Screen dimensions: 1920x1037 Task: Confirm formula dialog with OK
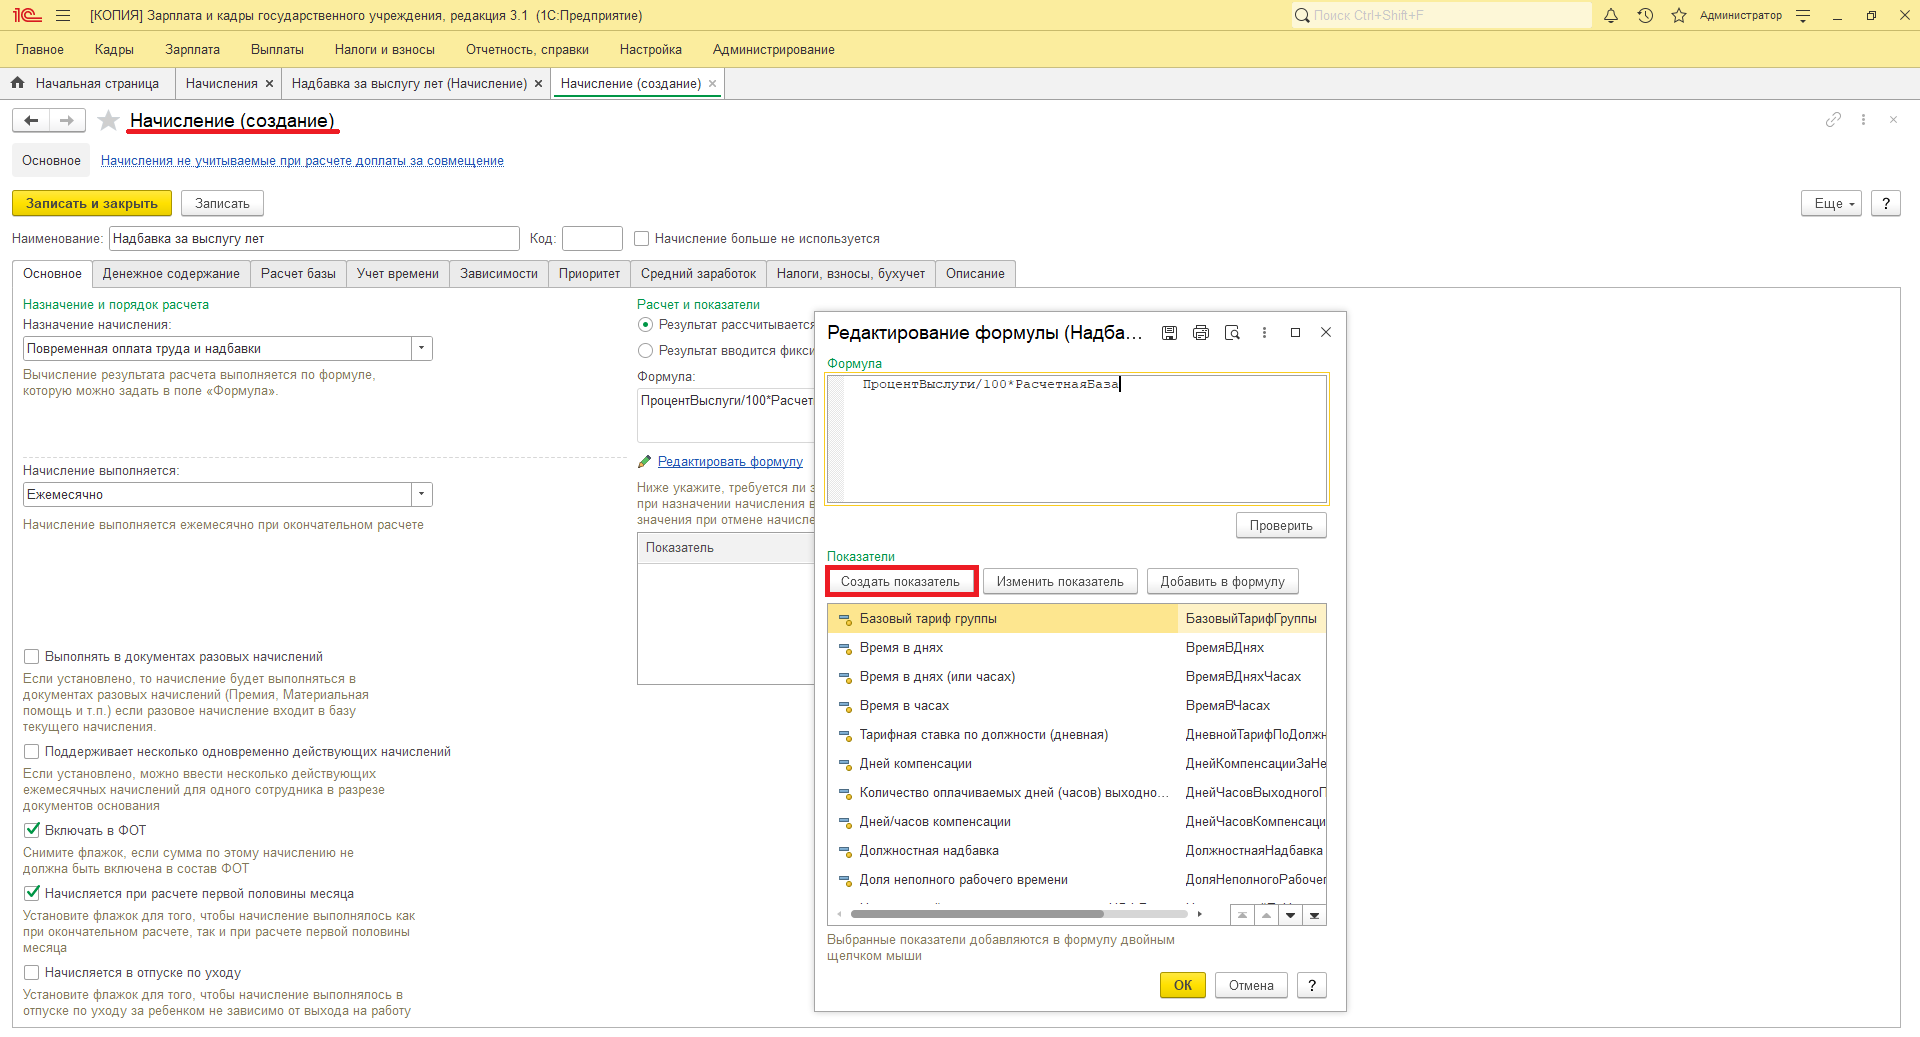coord(1183,986)
